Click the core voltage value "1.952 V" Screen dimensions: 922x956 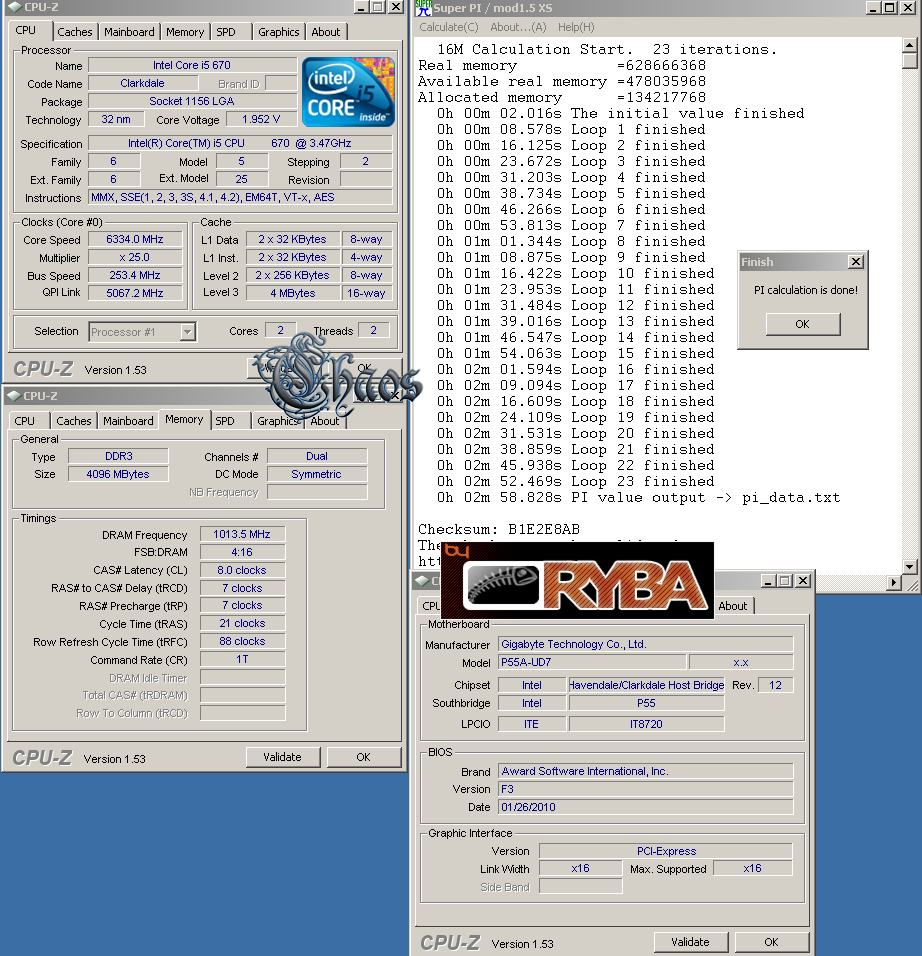(x=261, y=120)
